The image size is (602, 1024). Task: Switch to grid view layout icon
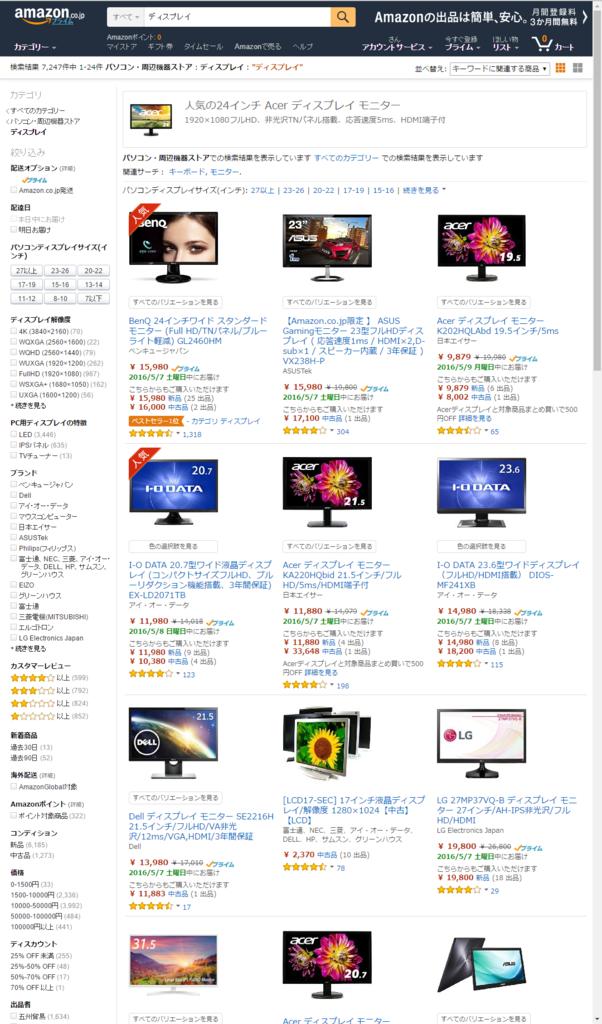point(560,68)
